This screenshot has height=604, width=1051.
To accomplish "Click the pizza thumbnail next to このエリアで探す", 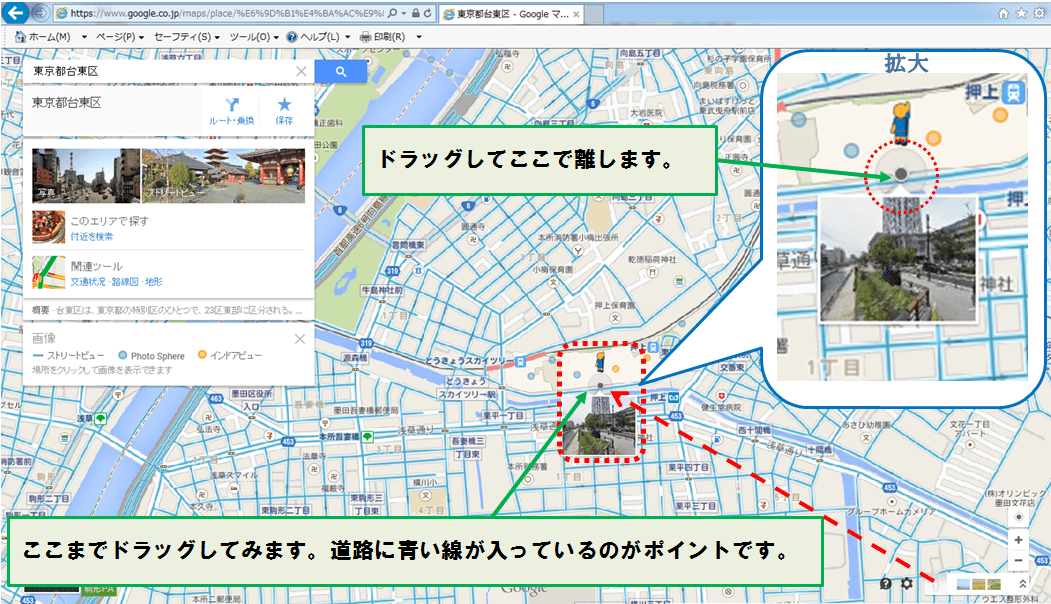I will (48, 227).
